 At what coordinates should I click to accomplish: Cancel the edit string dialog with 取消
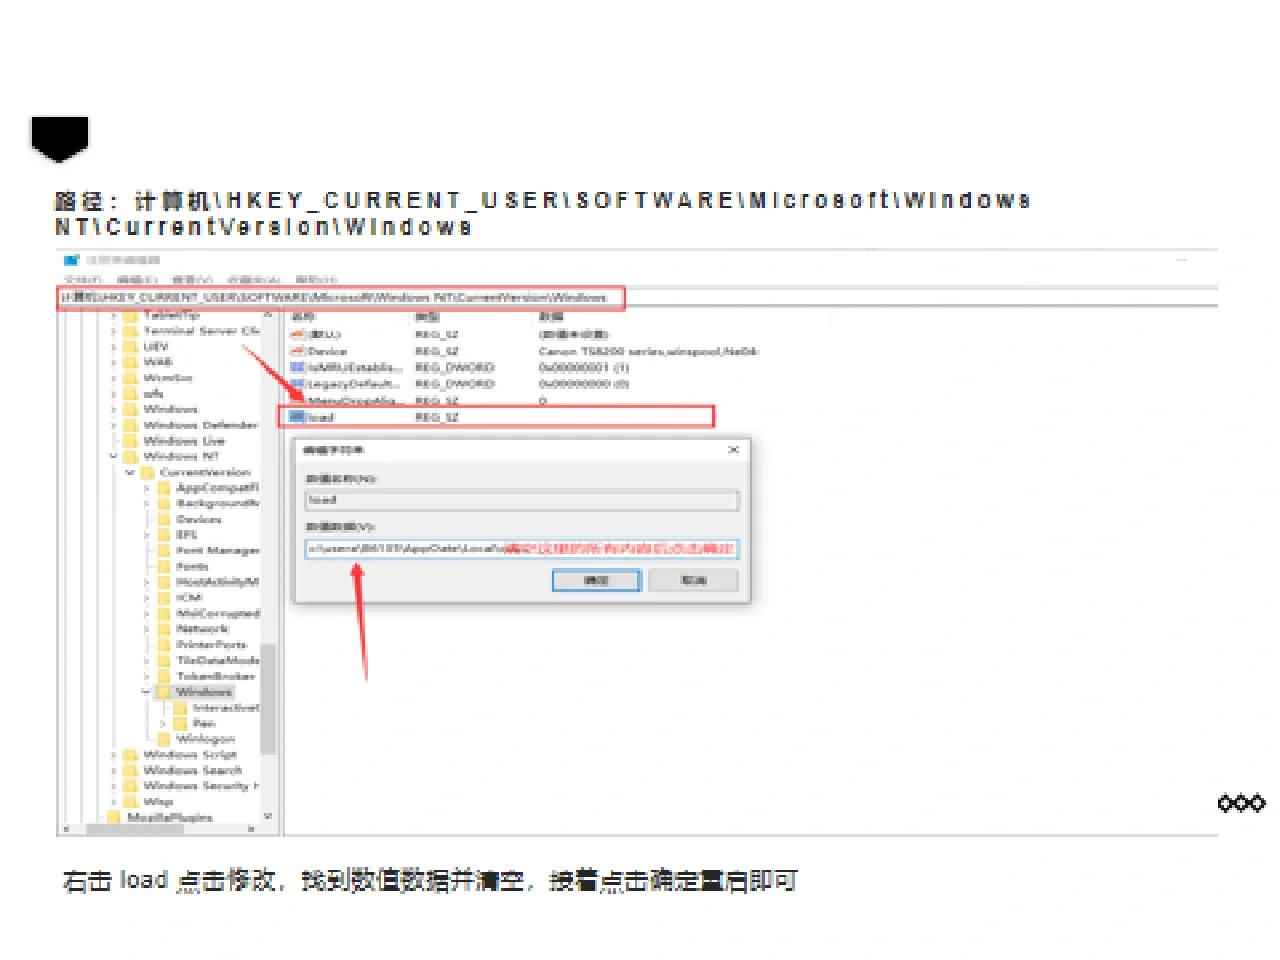pos(693,580)
